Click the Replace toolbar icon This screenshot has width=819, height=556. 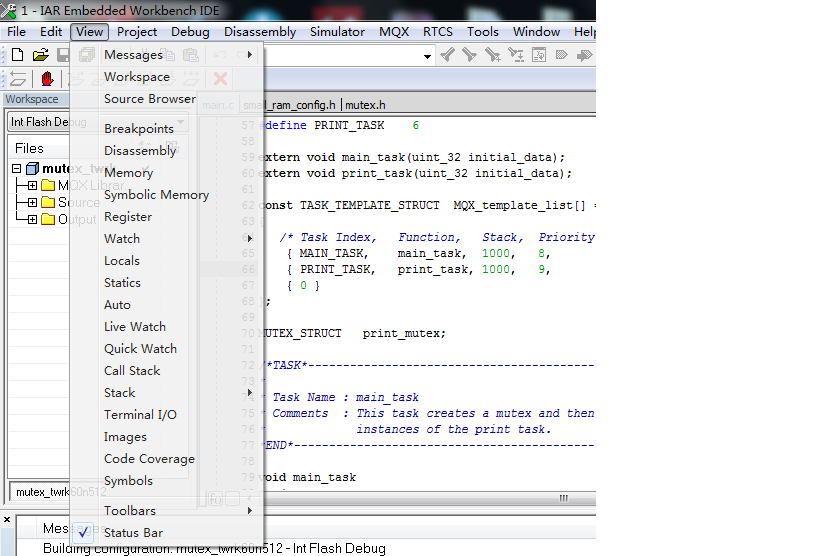[x=516, y=55]
